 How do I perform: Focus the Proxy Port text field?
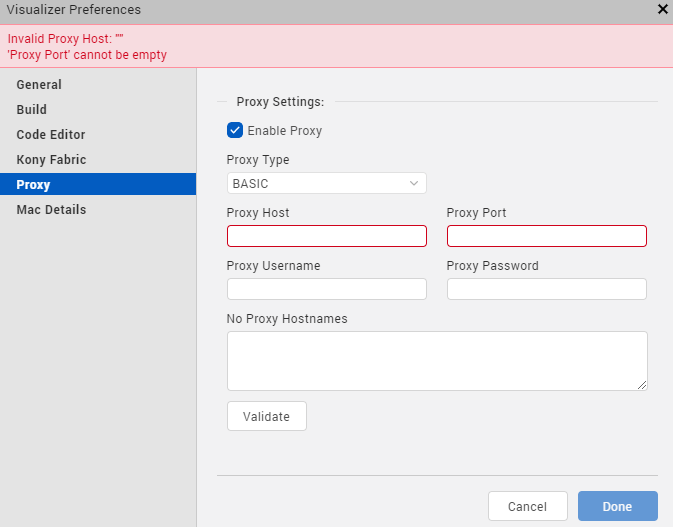[x=546, y=236]
